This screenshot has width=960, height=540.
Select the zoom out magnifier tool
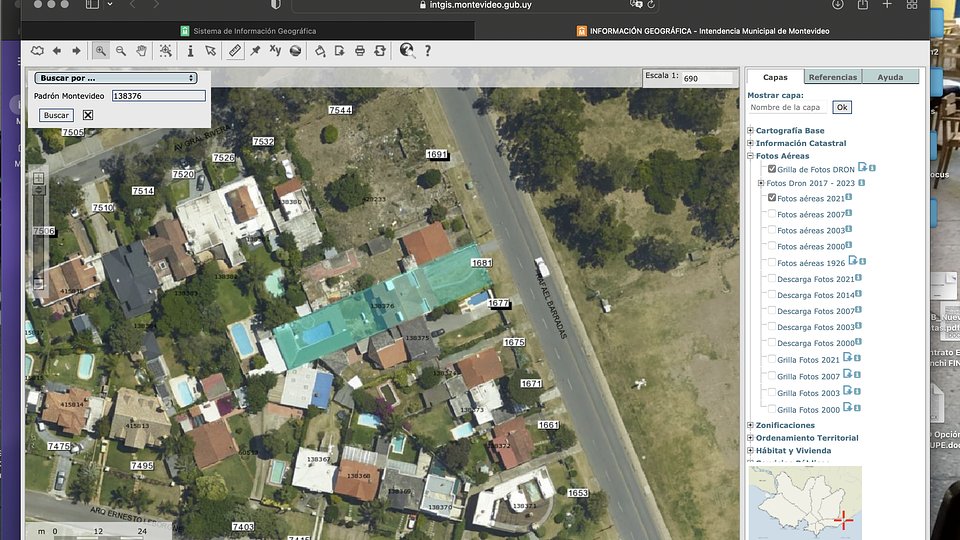(121, 50)
